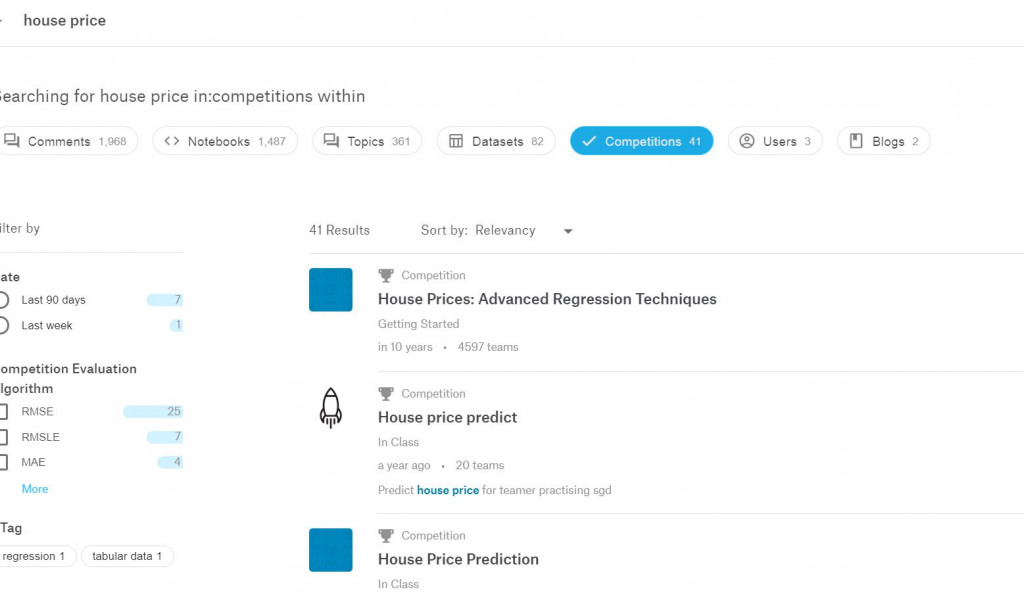Select the Last week radio option

4,325
